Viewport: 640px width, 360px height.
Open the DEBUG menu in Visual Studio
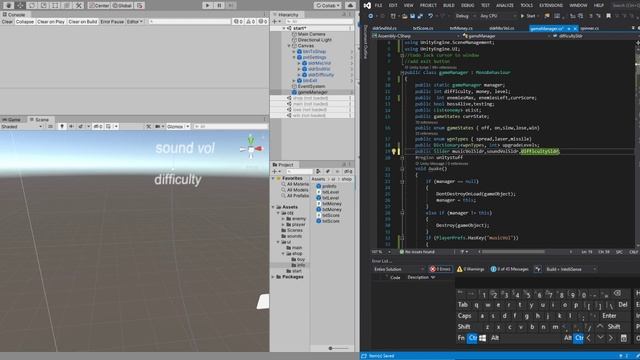click(467, 5)
